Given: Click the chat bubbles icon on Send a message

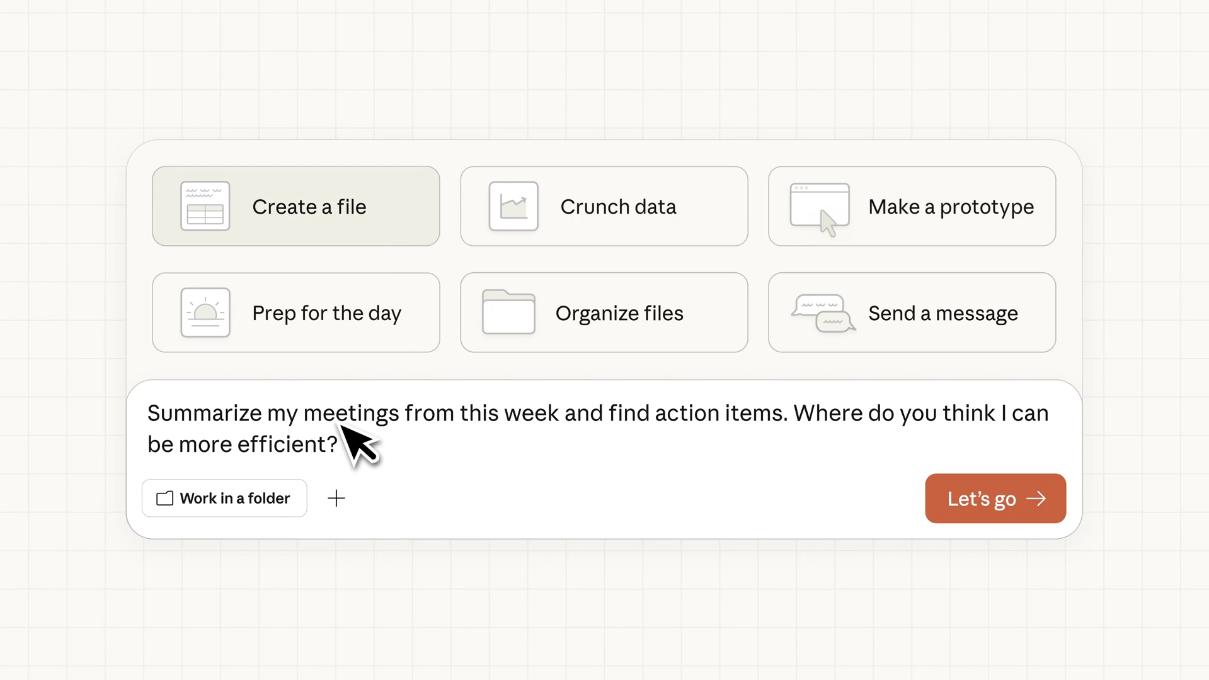Looking at the screenshot, I should pyautogui.click(x=823, y=312).
